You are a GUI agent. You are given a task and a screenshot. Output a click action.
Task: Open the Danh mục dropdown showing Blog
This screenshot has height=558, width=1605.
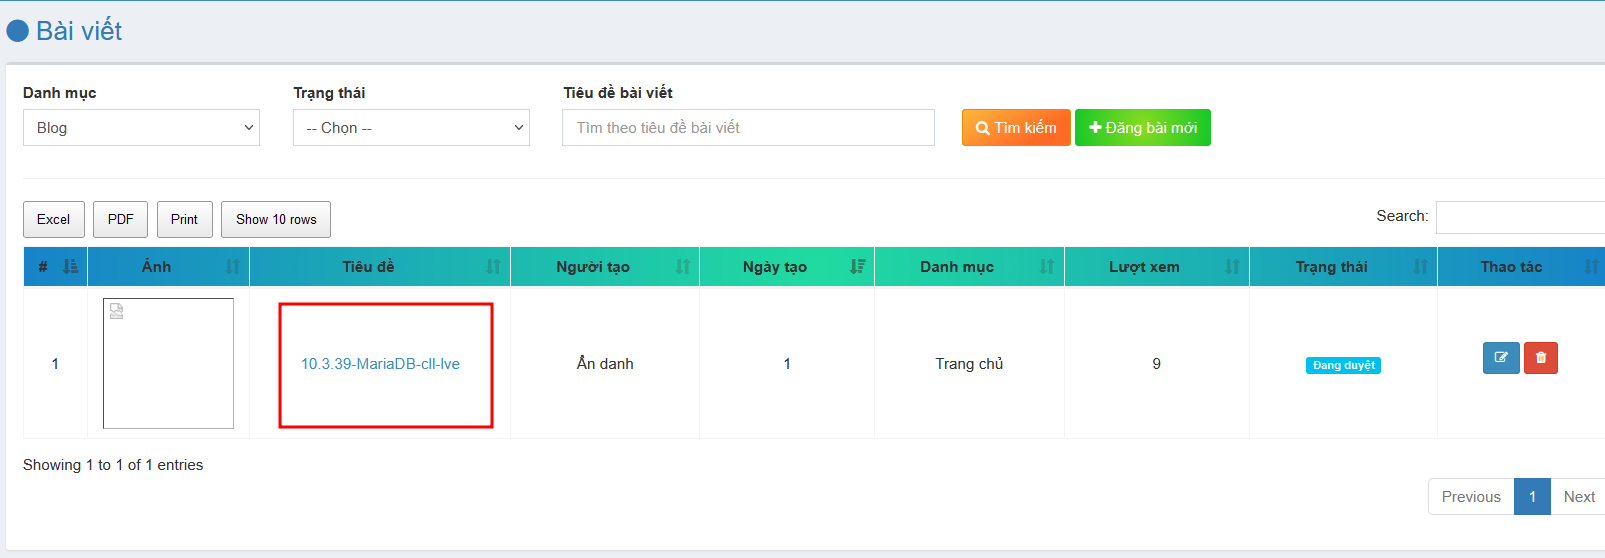[141, 128]
